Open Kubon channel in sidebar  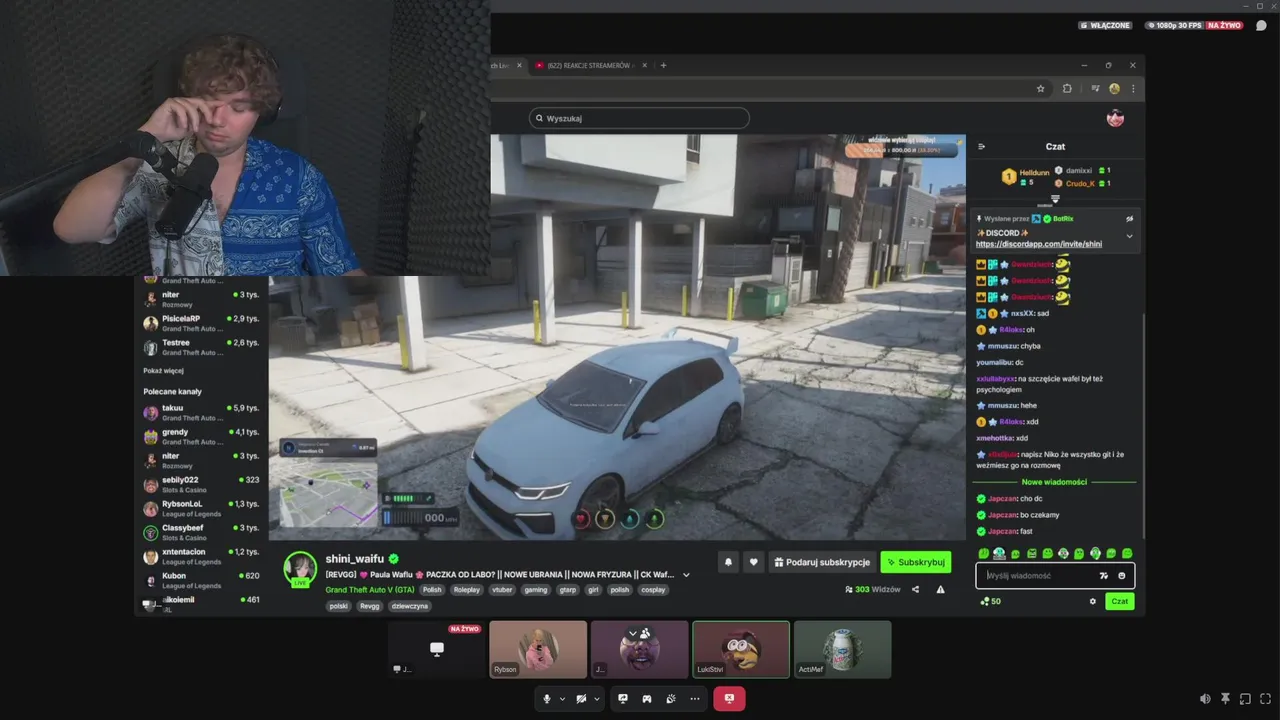[201, 580]
